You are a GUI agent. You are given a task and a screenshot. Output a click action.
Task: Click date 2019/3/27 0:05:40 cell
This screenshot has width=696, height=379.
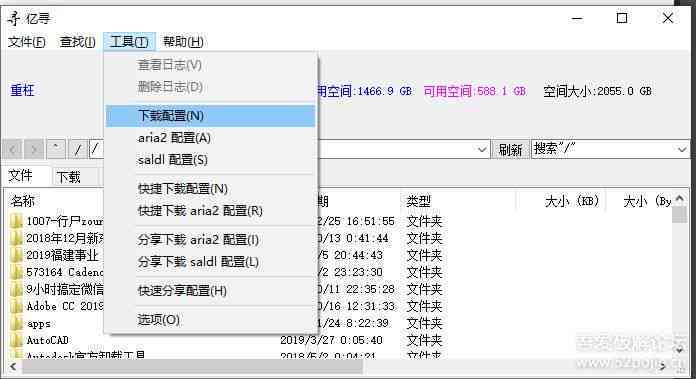(x=331, y=340)
